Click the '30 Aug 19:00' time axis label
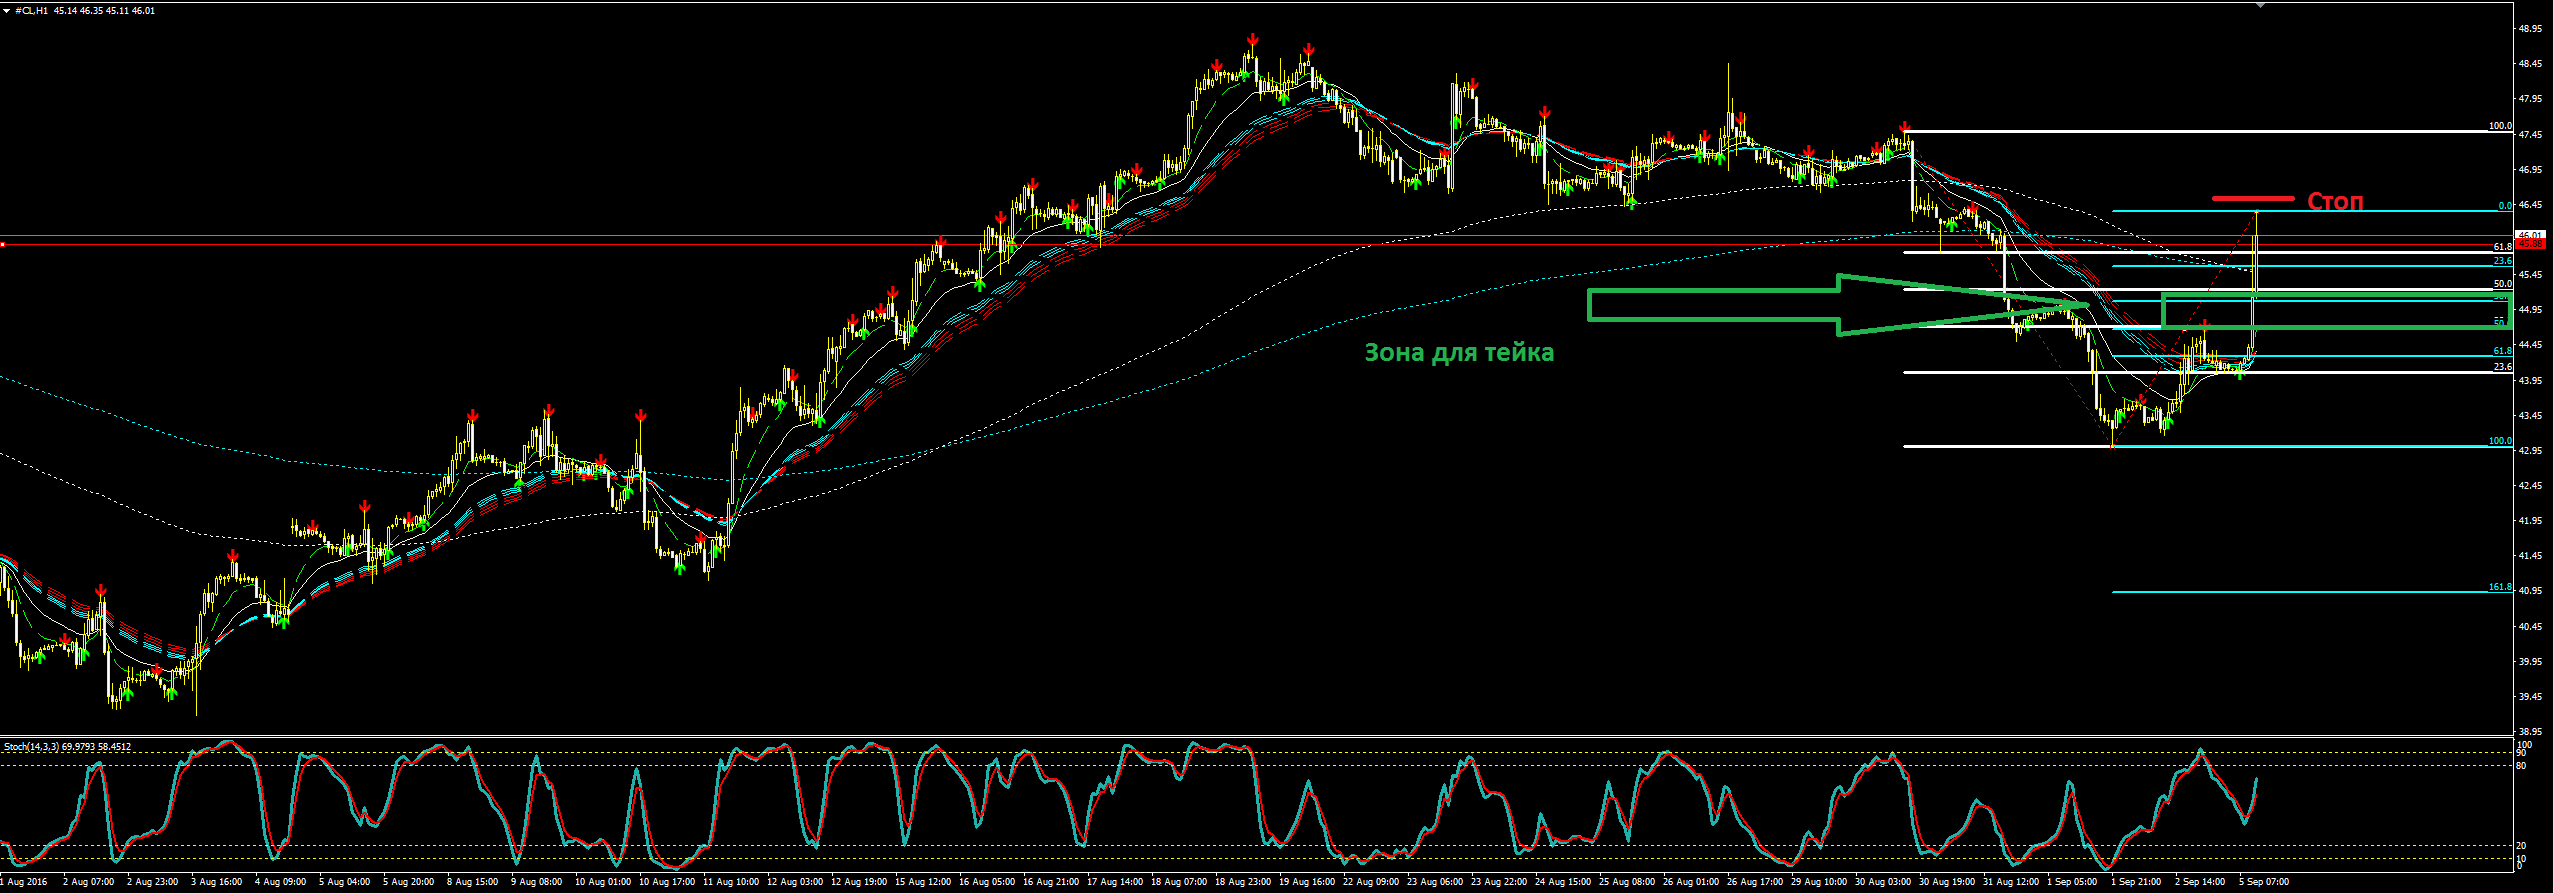The image size is (2554, 894). click(1947, 882)
